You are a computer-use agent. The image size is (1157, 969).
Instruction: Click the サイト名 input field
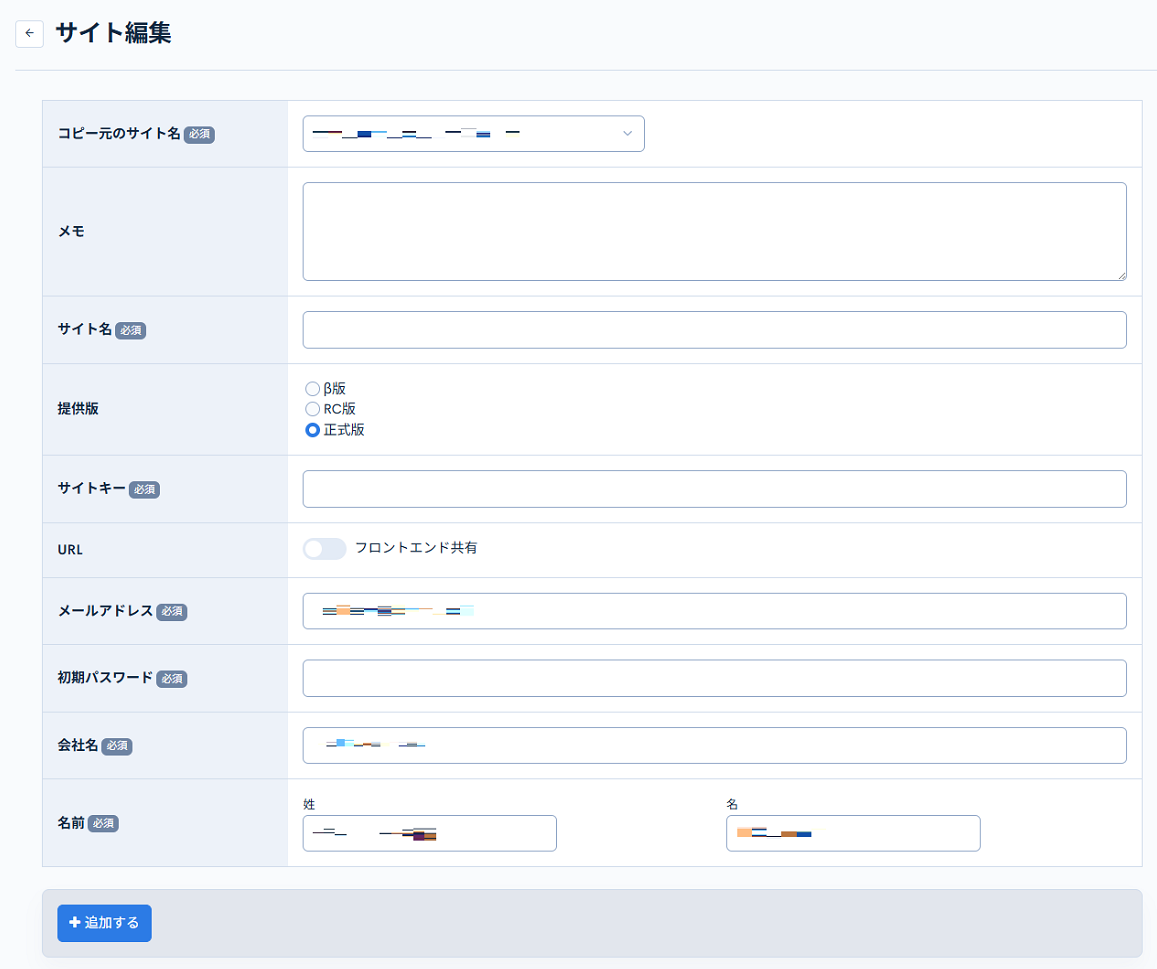click(x=714, y=329)
